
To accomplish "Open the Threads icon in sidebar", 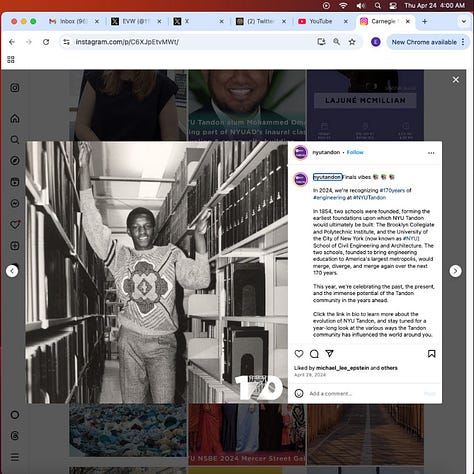I will click(x=15, y=436).
